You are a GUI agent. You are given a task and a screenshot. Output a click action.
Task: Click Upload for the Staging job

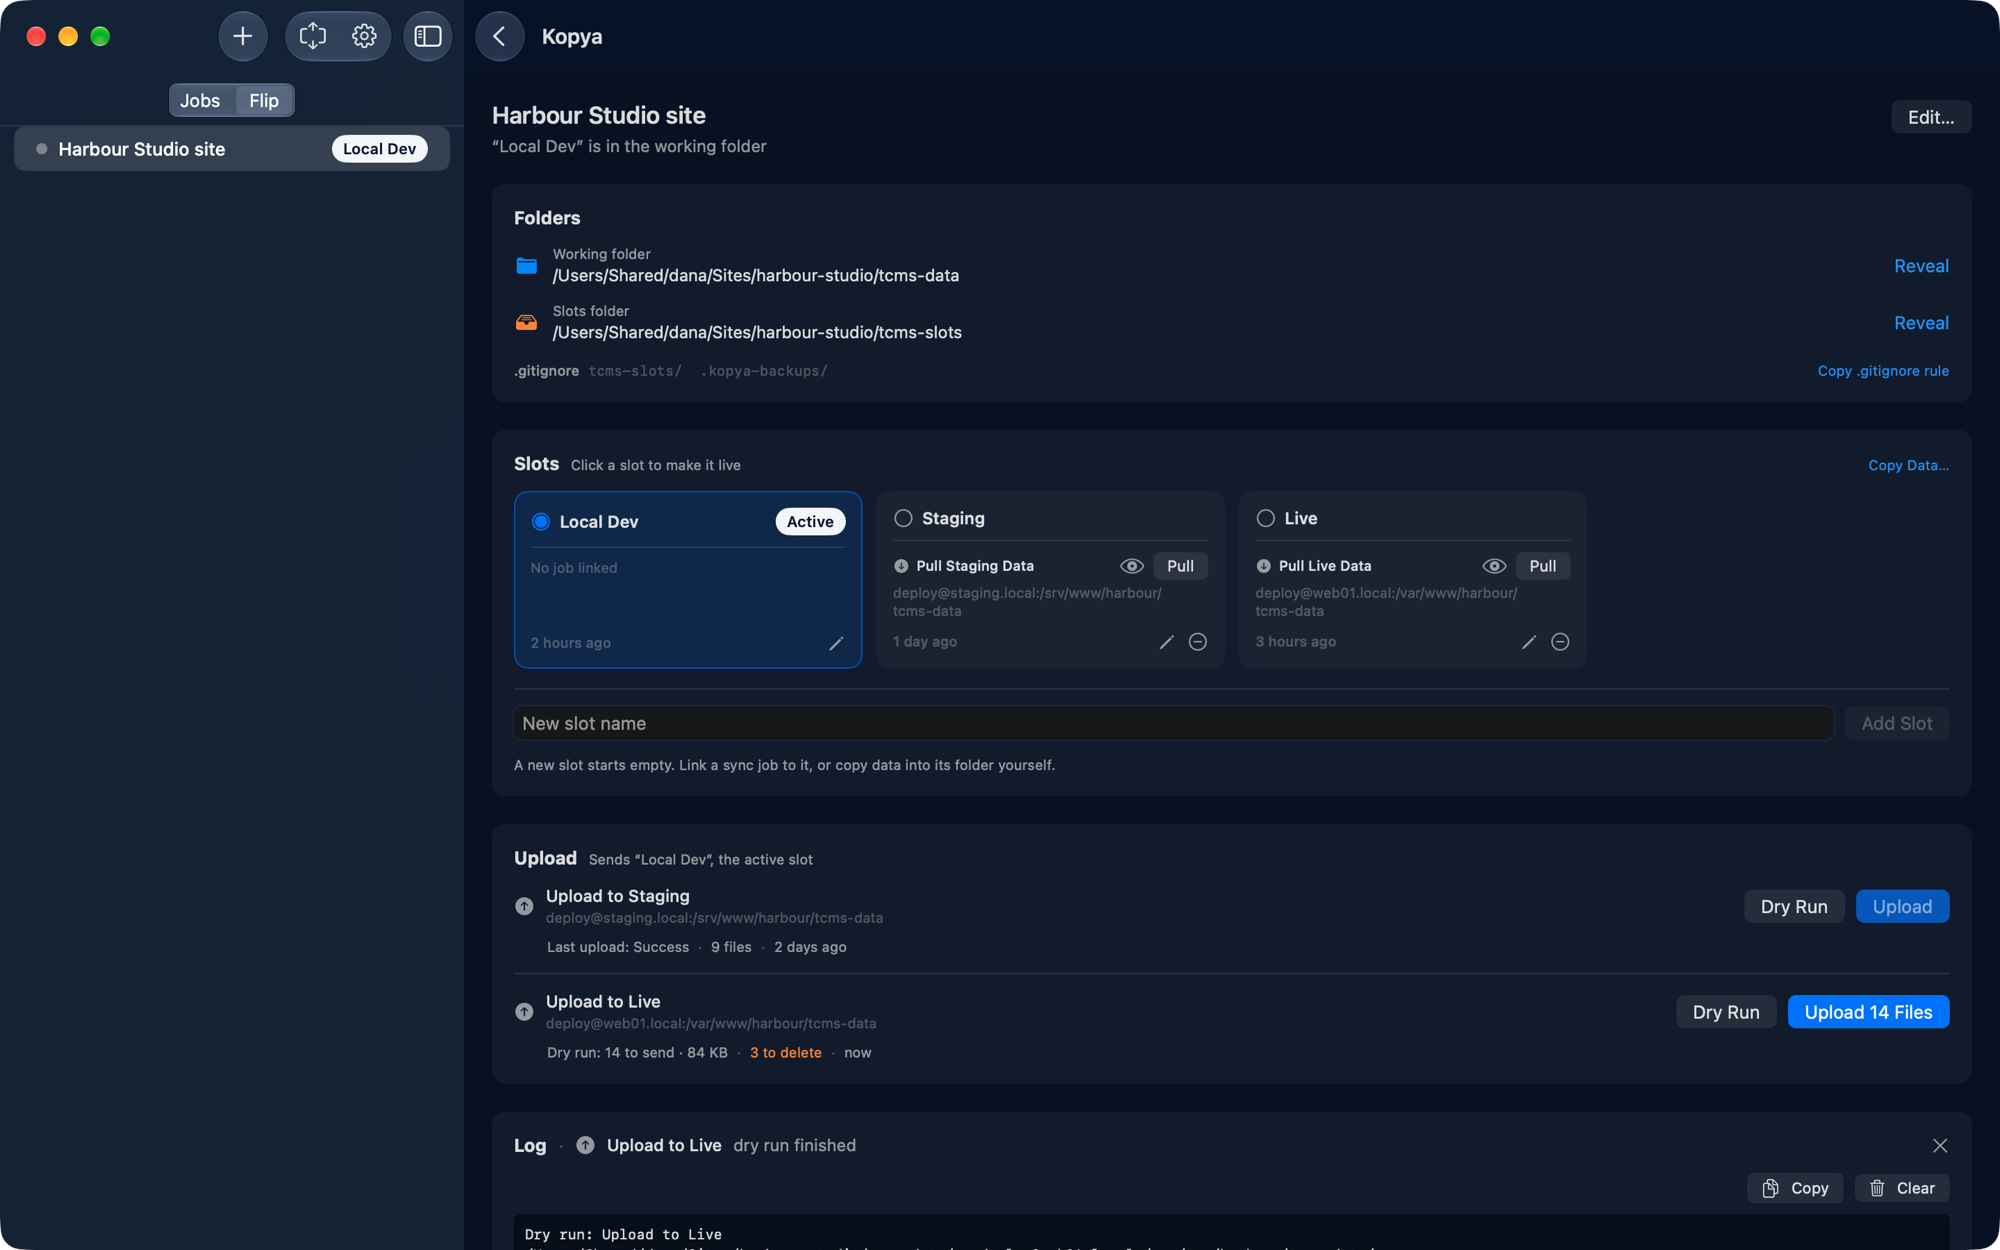(1902, 906)
